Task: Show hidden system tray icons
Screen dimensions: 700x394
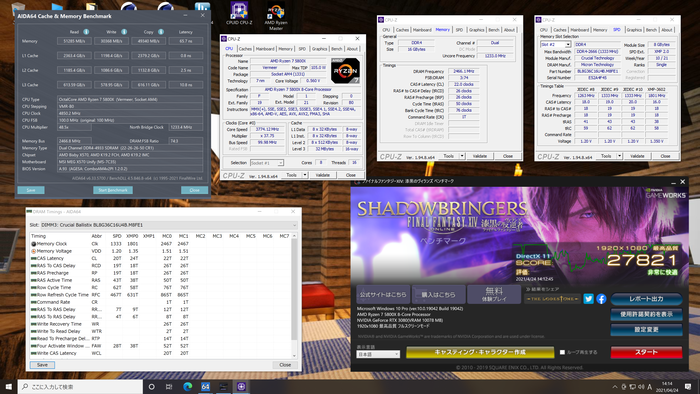Action: (615, 387)
